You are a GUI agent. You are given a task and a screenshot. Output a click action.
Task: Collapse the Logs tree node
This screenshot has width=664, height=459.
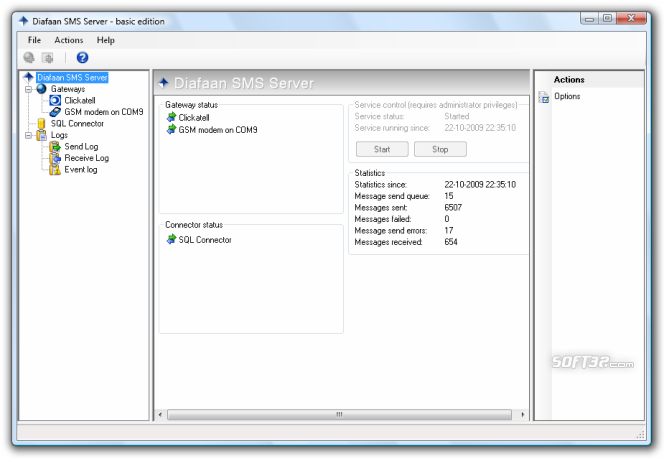coord(28,135)
